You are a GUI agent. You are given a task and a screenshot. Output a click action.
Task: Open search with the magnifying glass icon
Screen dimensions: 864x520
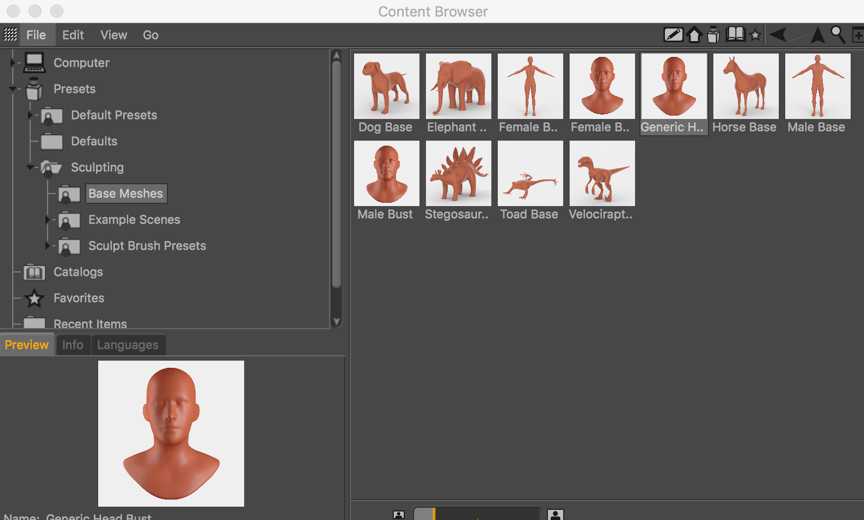[838, 35]
